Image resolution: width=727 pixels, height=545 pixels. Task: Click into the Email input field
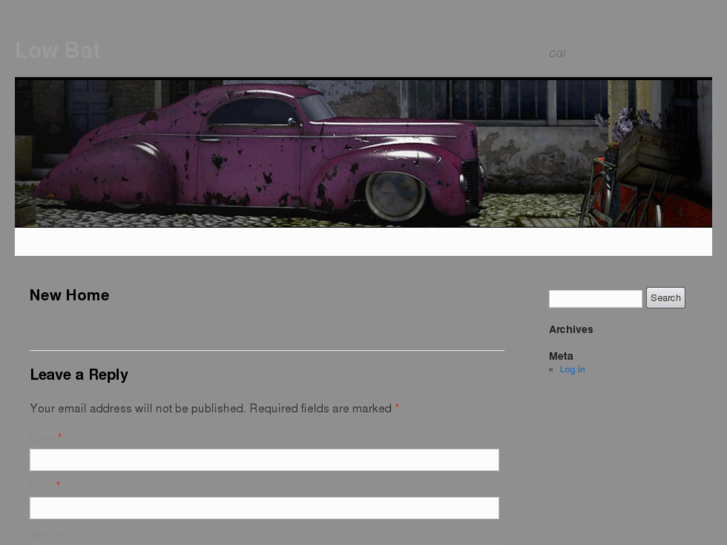264,508
